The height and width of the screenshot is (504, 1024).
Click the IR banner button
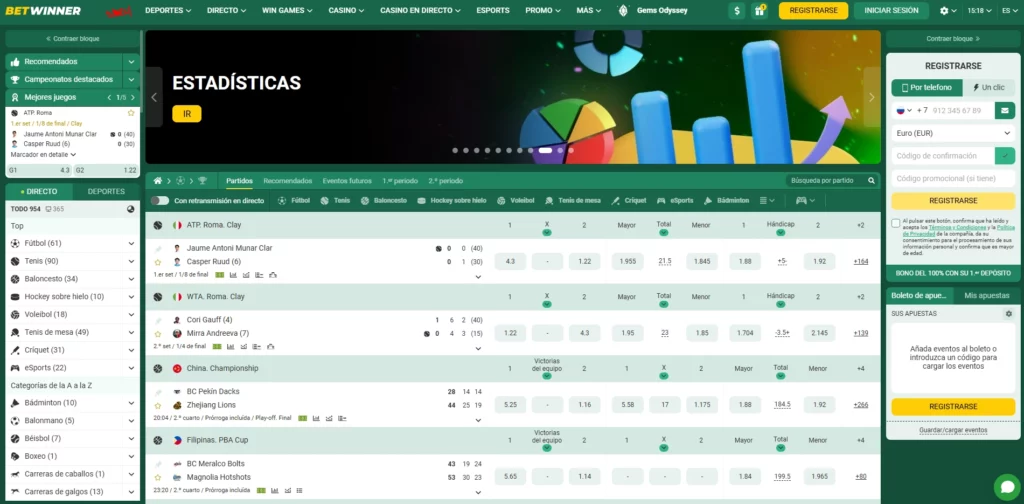coord(187,114)
